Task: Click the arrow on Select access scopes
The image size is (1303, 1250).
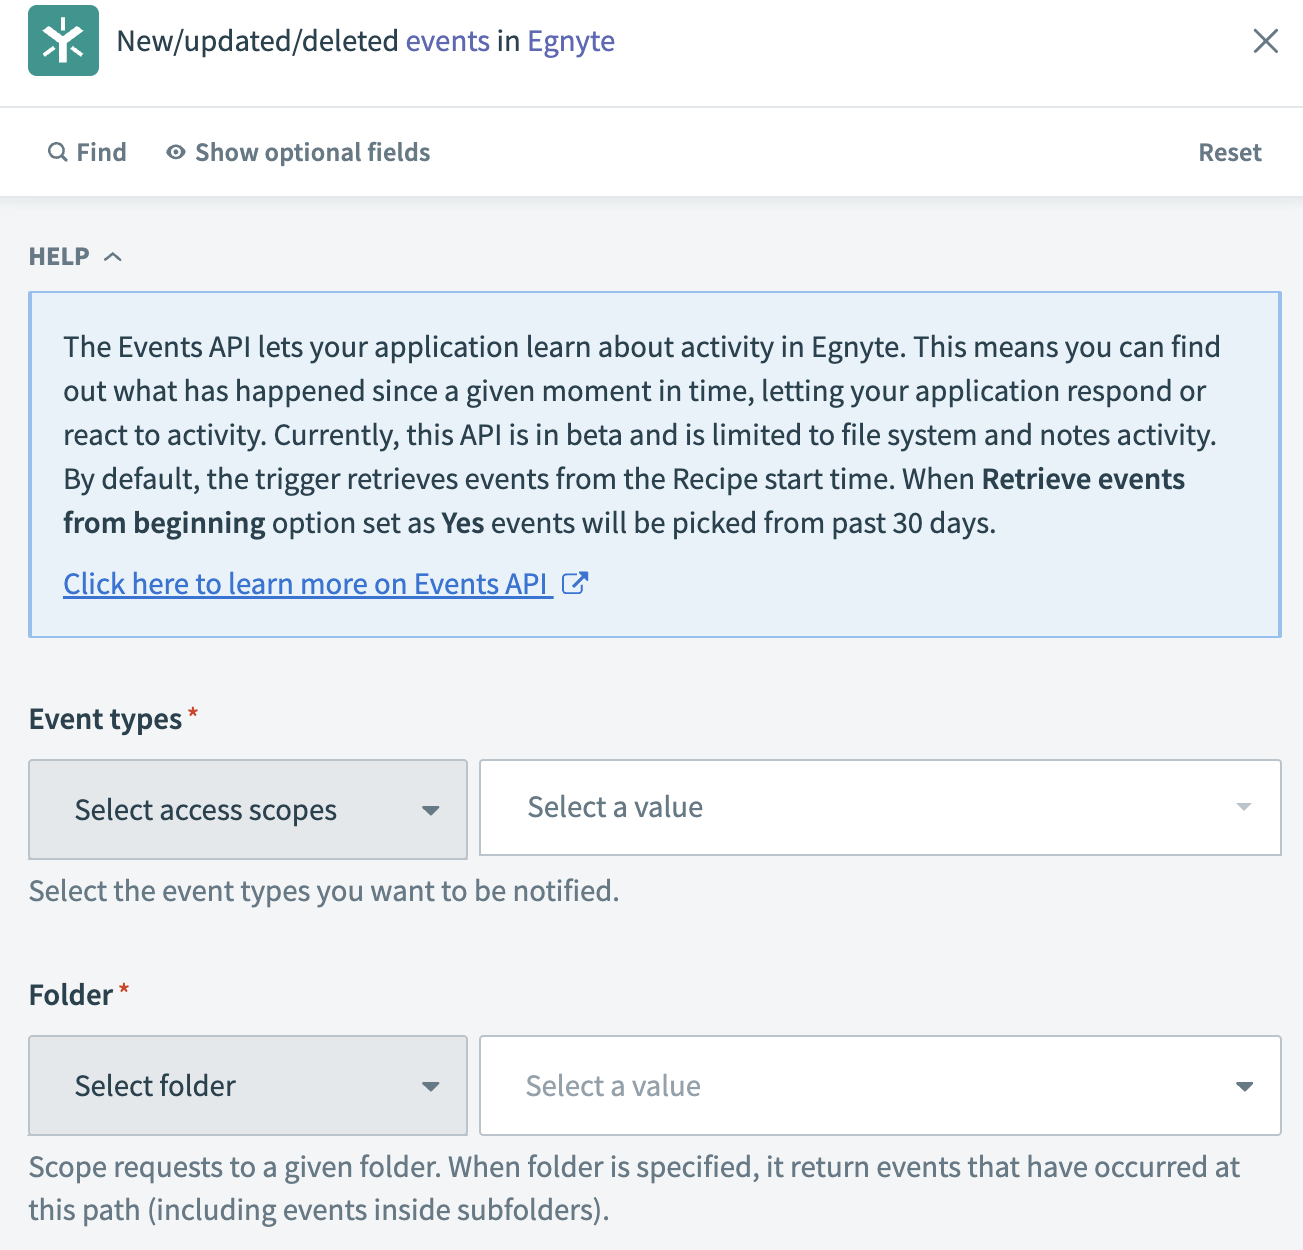Action: (431, 810)
